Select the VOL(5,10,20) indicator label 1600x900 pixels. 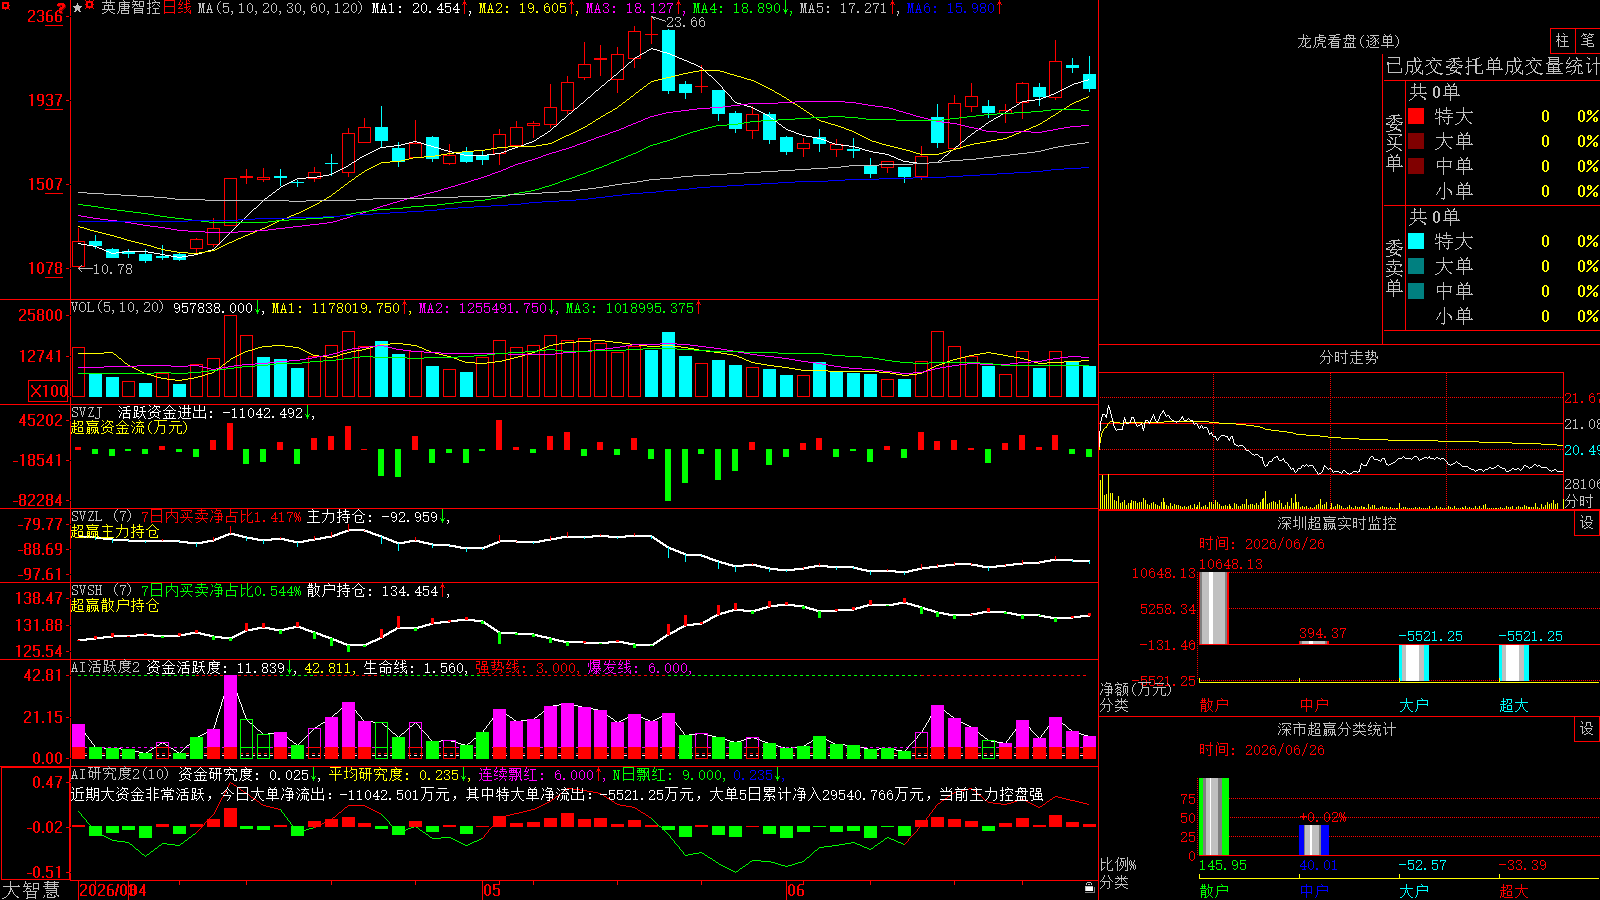point(118,308)
